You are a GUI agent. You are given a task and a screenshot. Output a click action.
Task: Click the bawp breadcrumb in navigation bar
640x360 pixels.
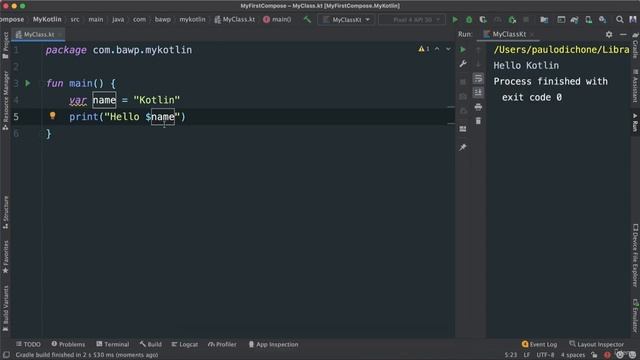(x=162, y=19)
